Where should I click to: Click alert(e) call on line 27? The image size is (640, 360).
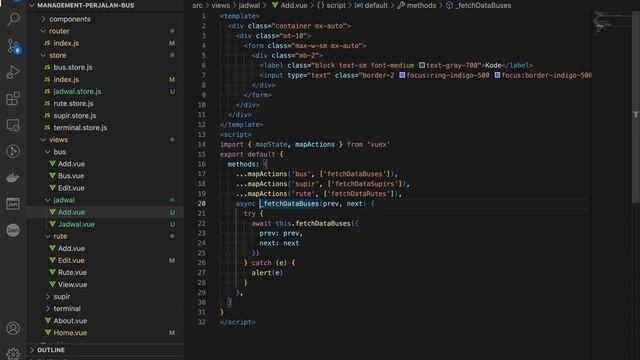(x=267, y=273)
